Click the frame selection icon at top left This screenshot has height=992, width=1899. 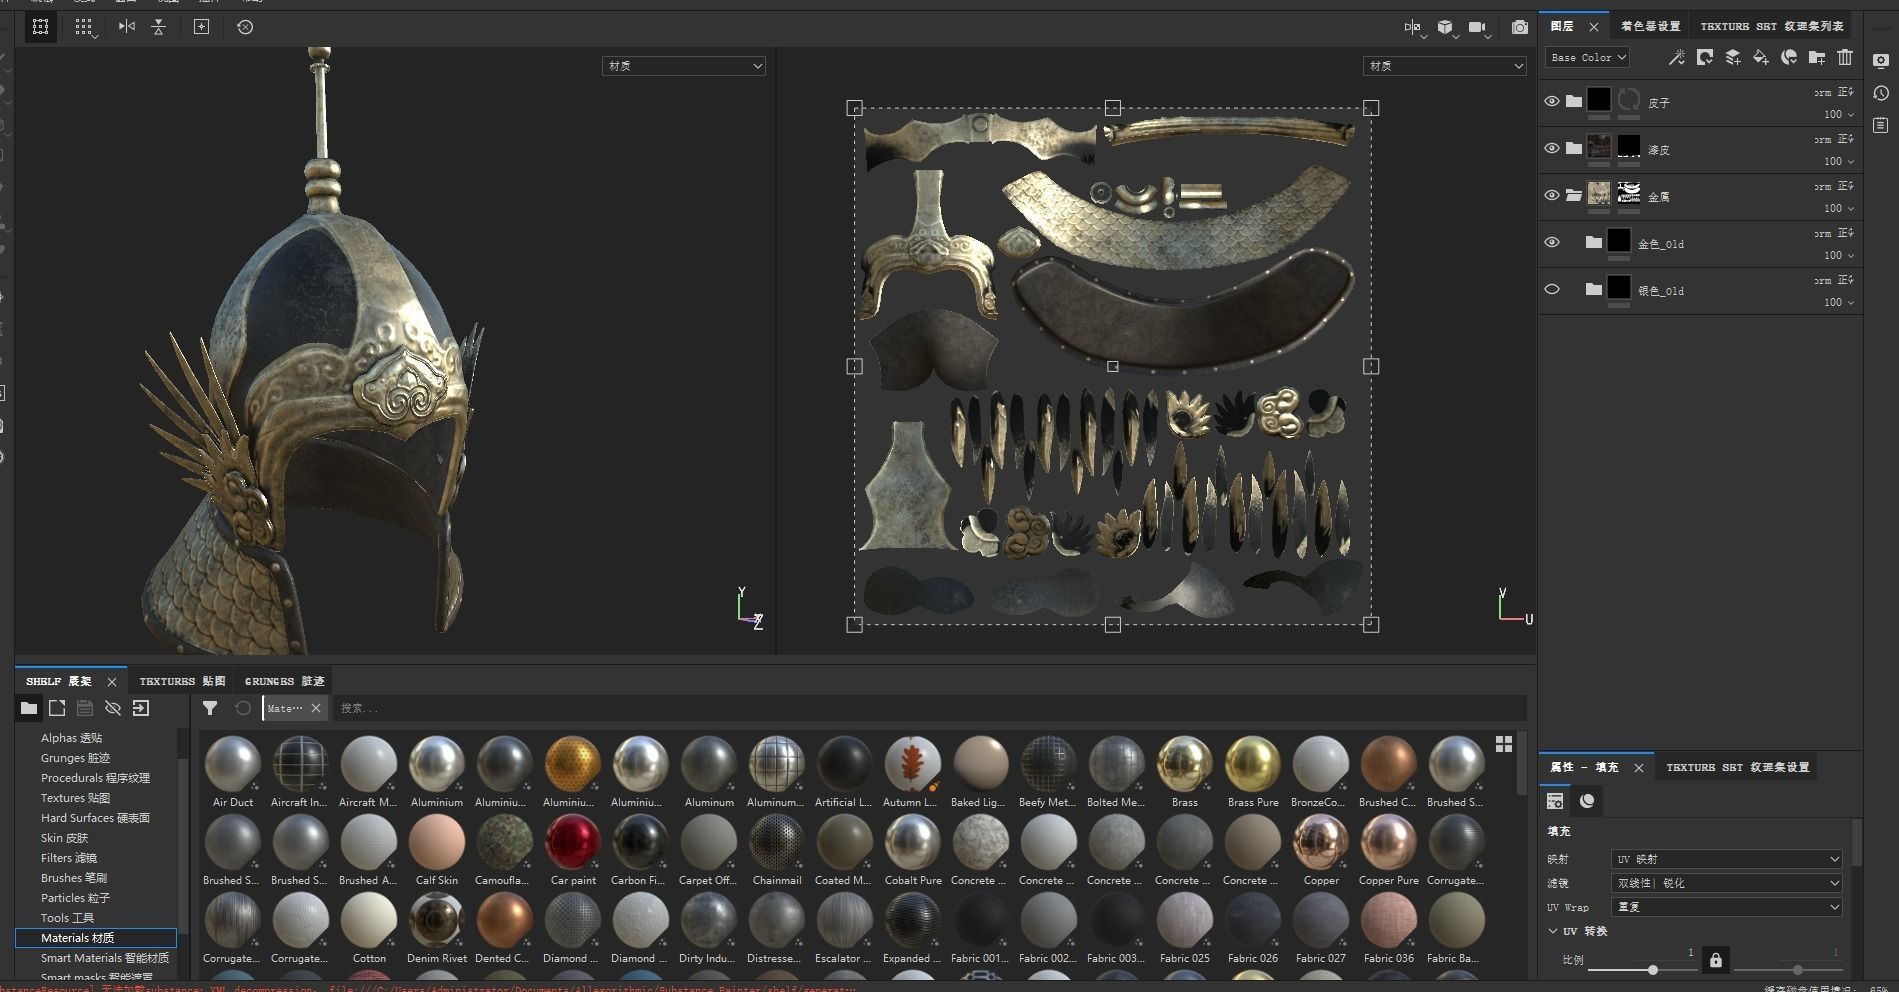(41, 27)
